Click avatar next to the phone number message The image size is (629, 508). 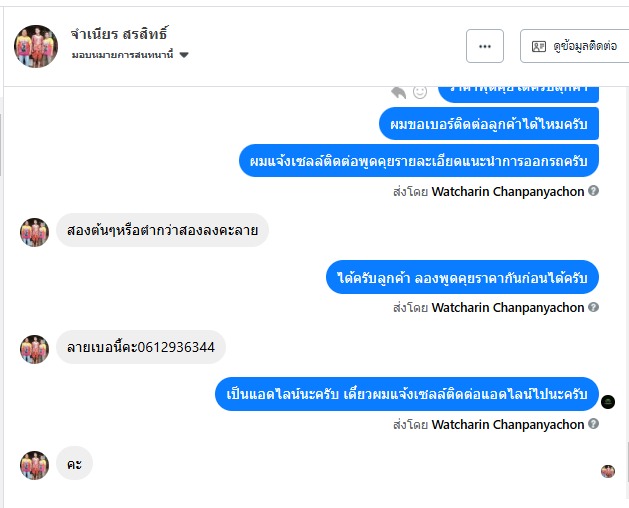pyautogui.click(x=34, y=349)
